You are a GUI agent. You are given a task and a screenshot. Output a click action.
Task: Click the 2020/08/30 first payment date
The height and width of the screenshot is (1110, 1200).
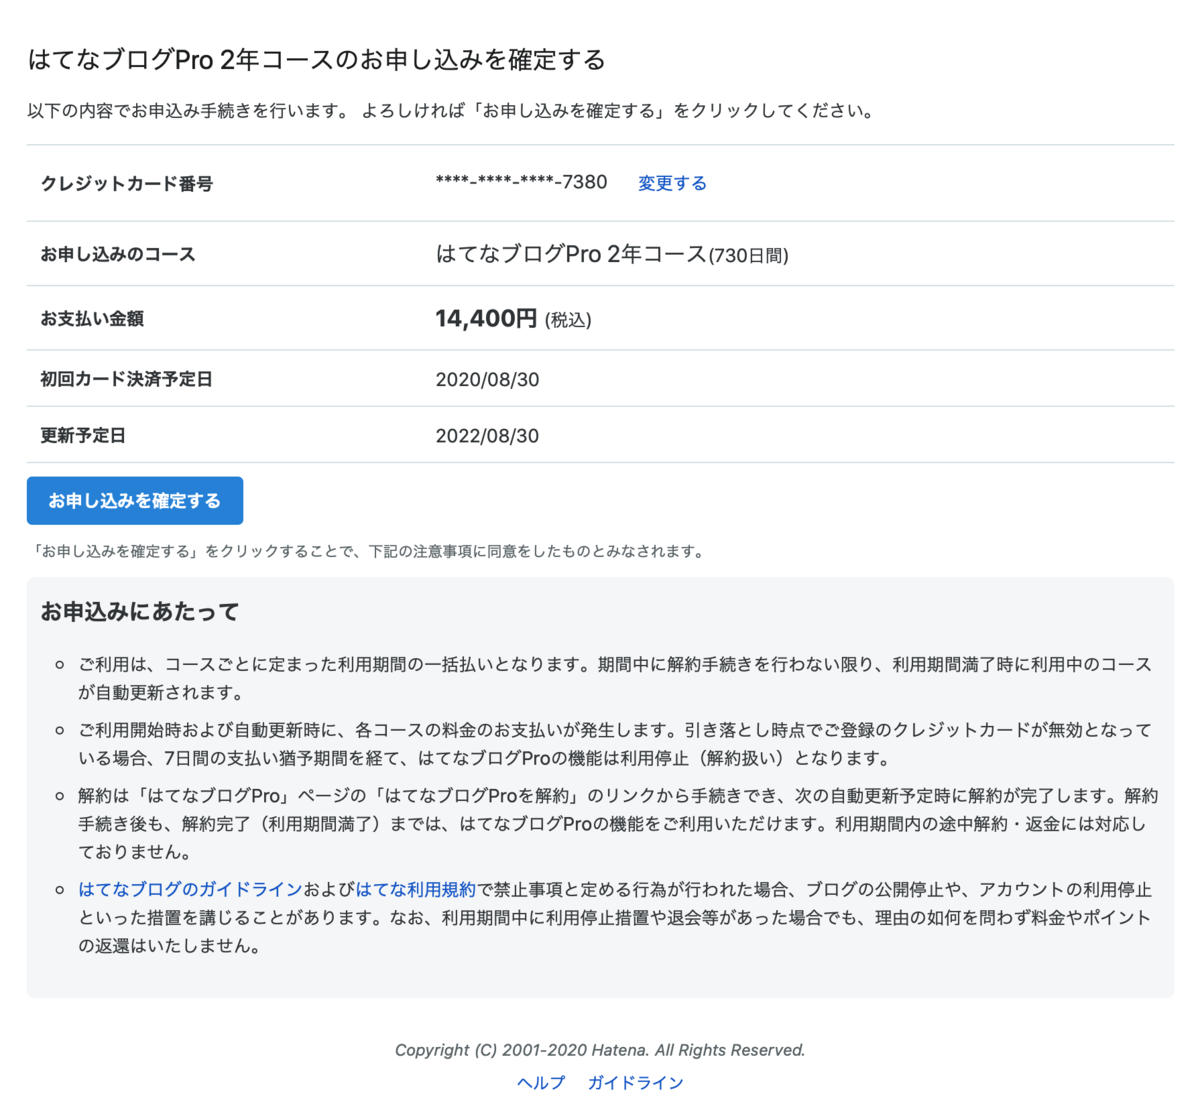point(487,379)
